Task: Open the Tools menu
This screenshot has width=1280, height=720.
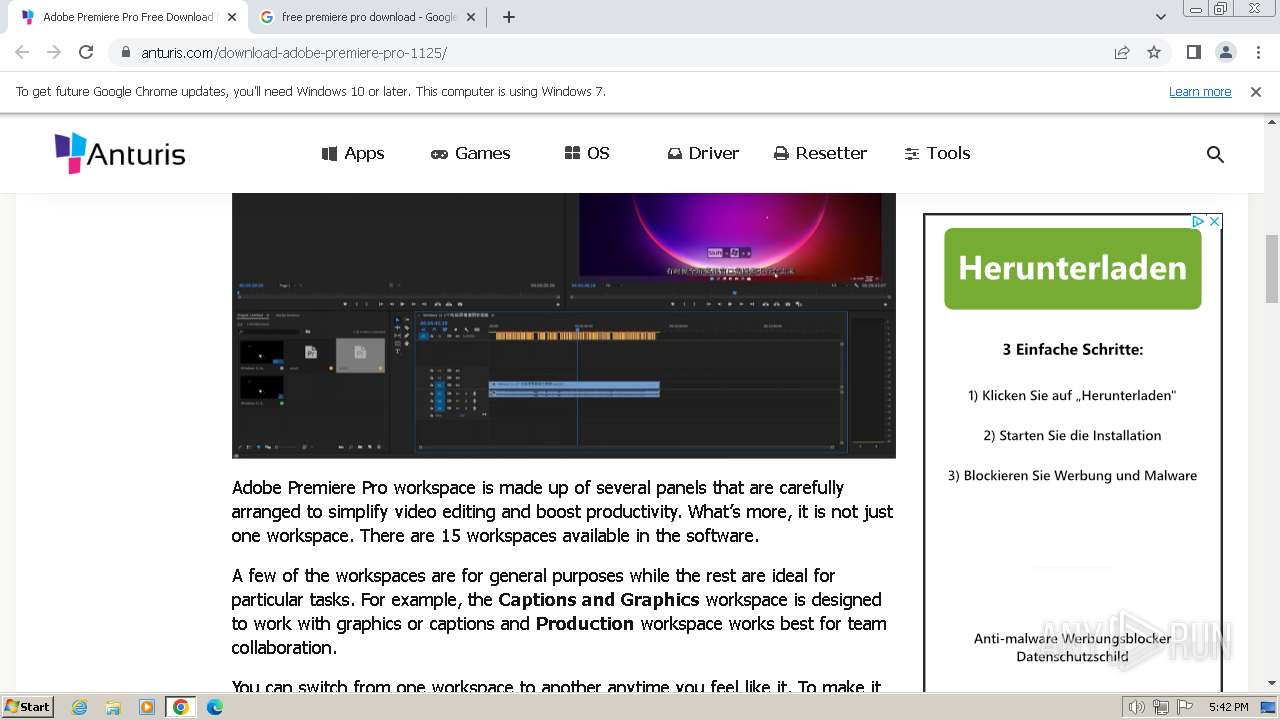Action: click(937, 153)
